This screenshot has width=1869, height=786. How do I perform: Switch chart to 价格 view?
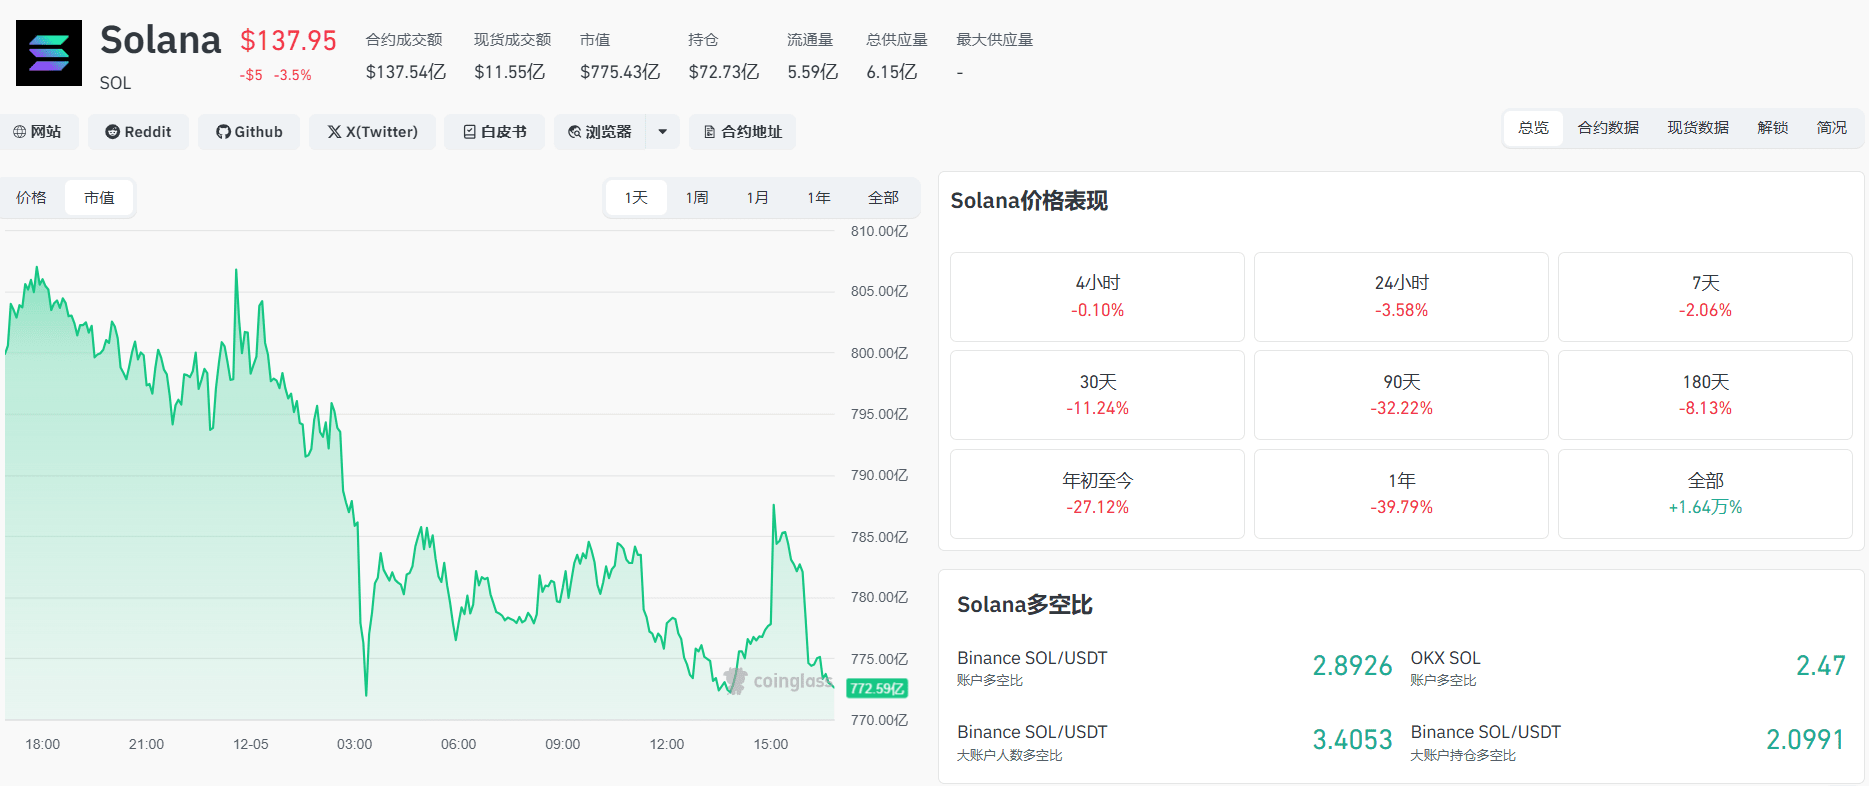(31, 198)
